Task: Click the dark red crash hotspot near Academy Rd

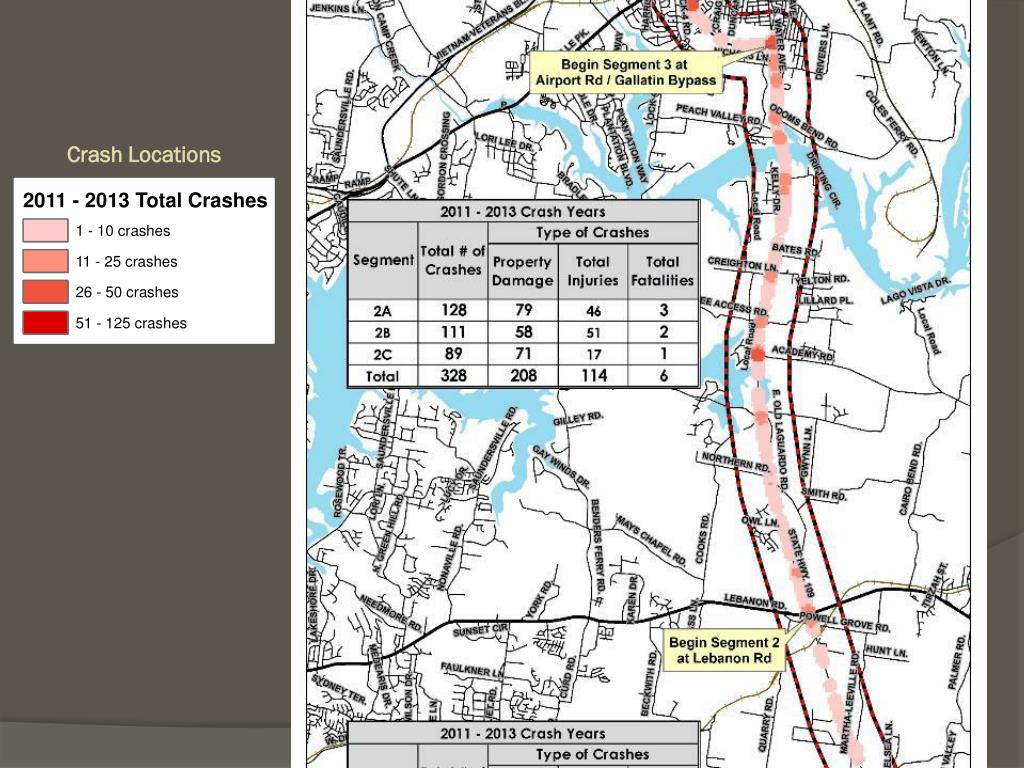Action: coord(758,355)
